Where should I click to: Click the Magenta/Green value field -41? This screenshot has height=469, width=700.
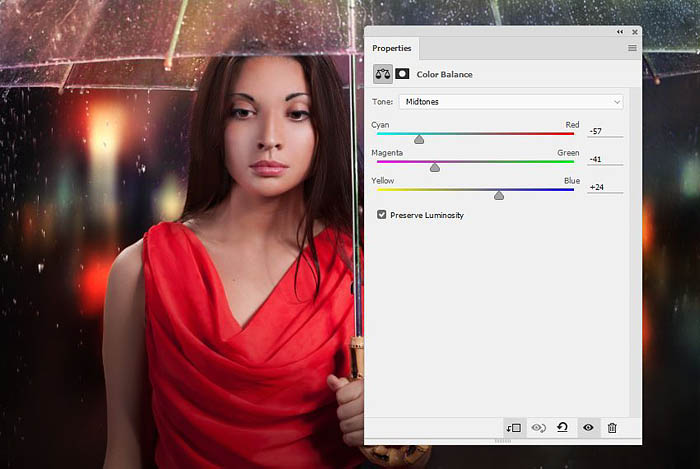pos(605,159)
